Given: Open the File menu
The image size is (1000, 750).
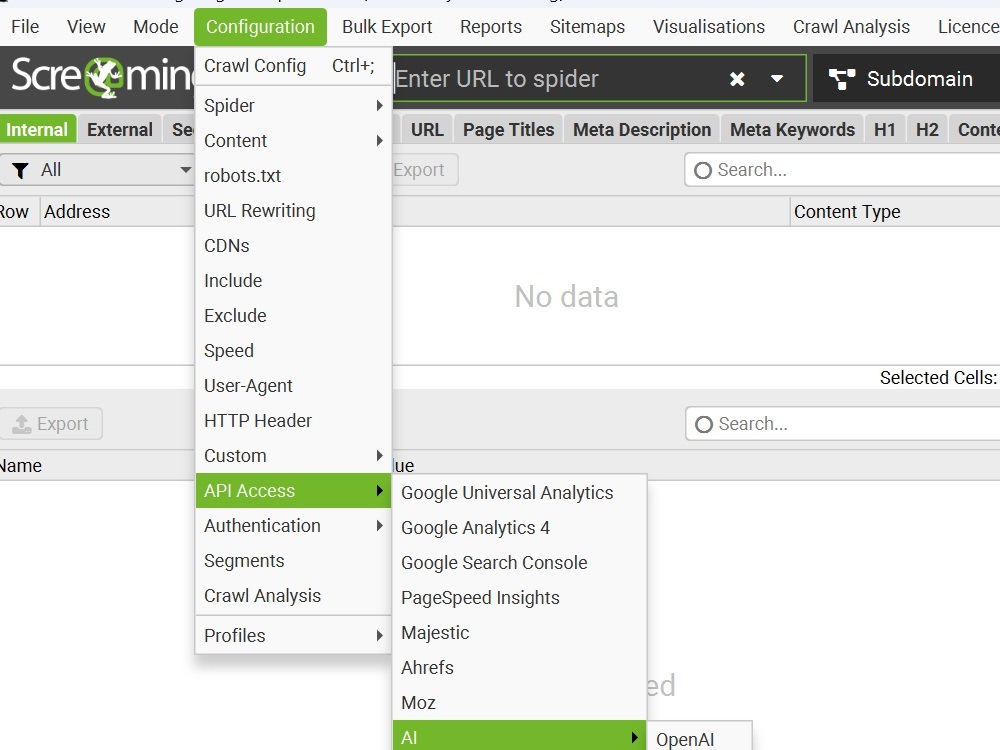Looking at the screenshot, I should click(x=25, y=27).
